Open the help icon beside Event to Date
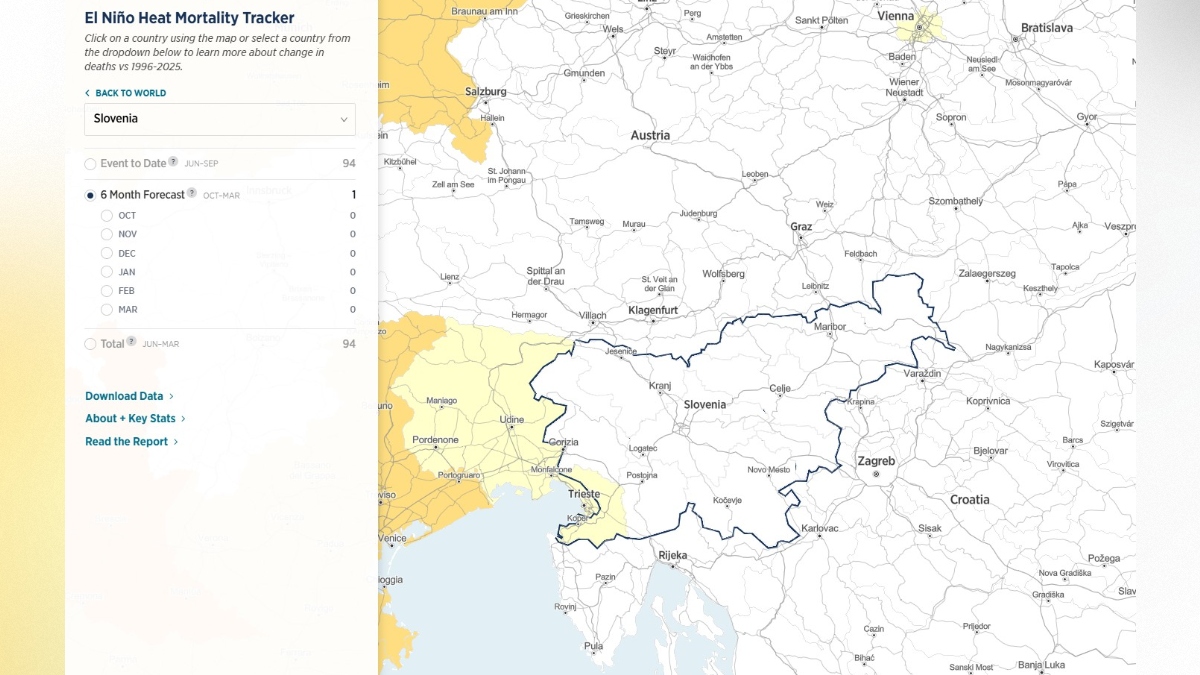The image size is (1200, 675). pos(173,162)
